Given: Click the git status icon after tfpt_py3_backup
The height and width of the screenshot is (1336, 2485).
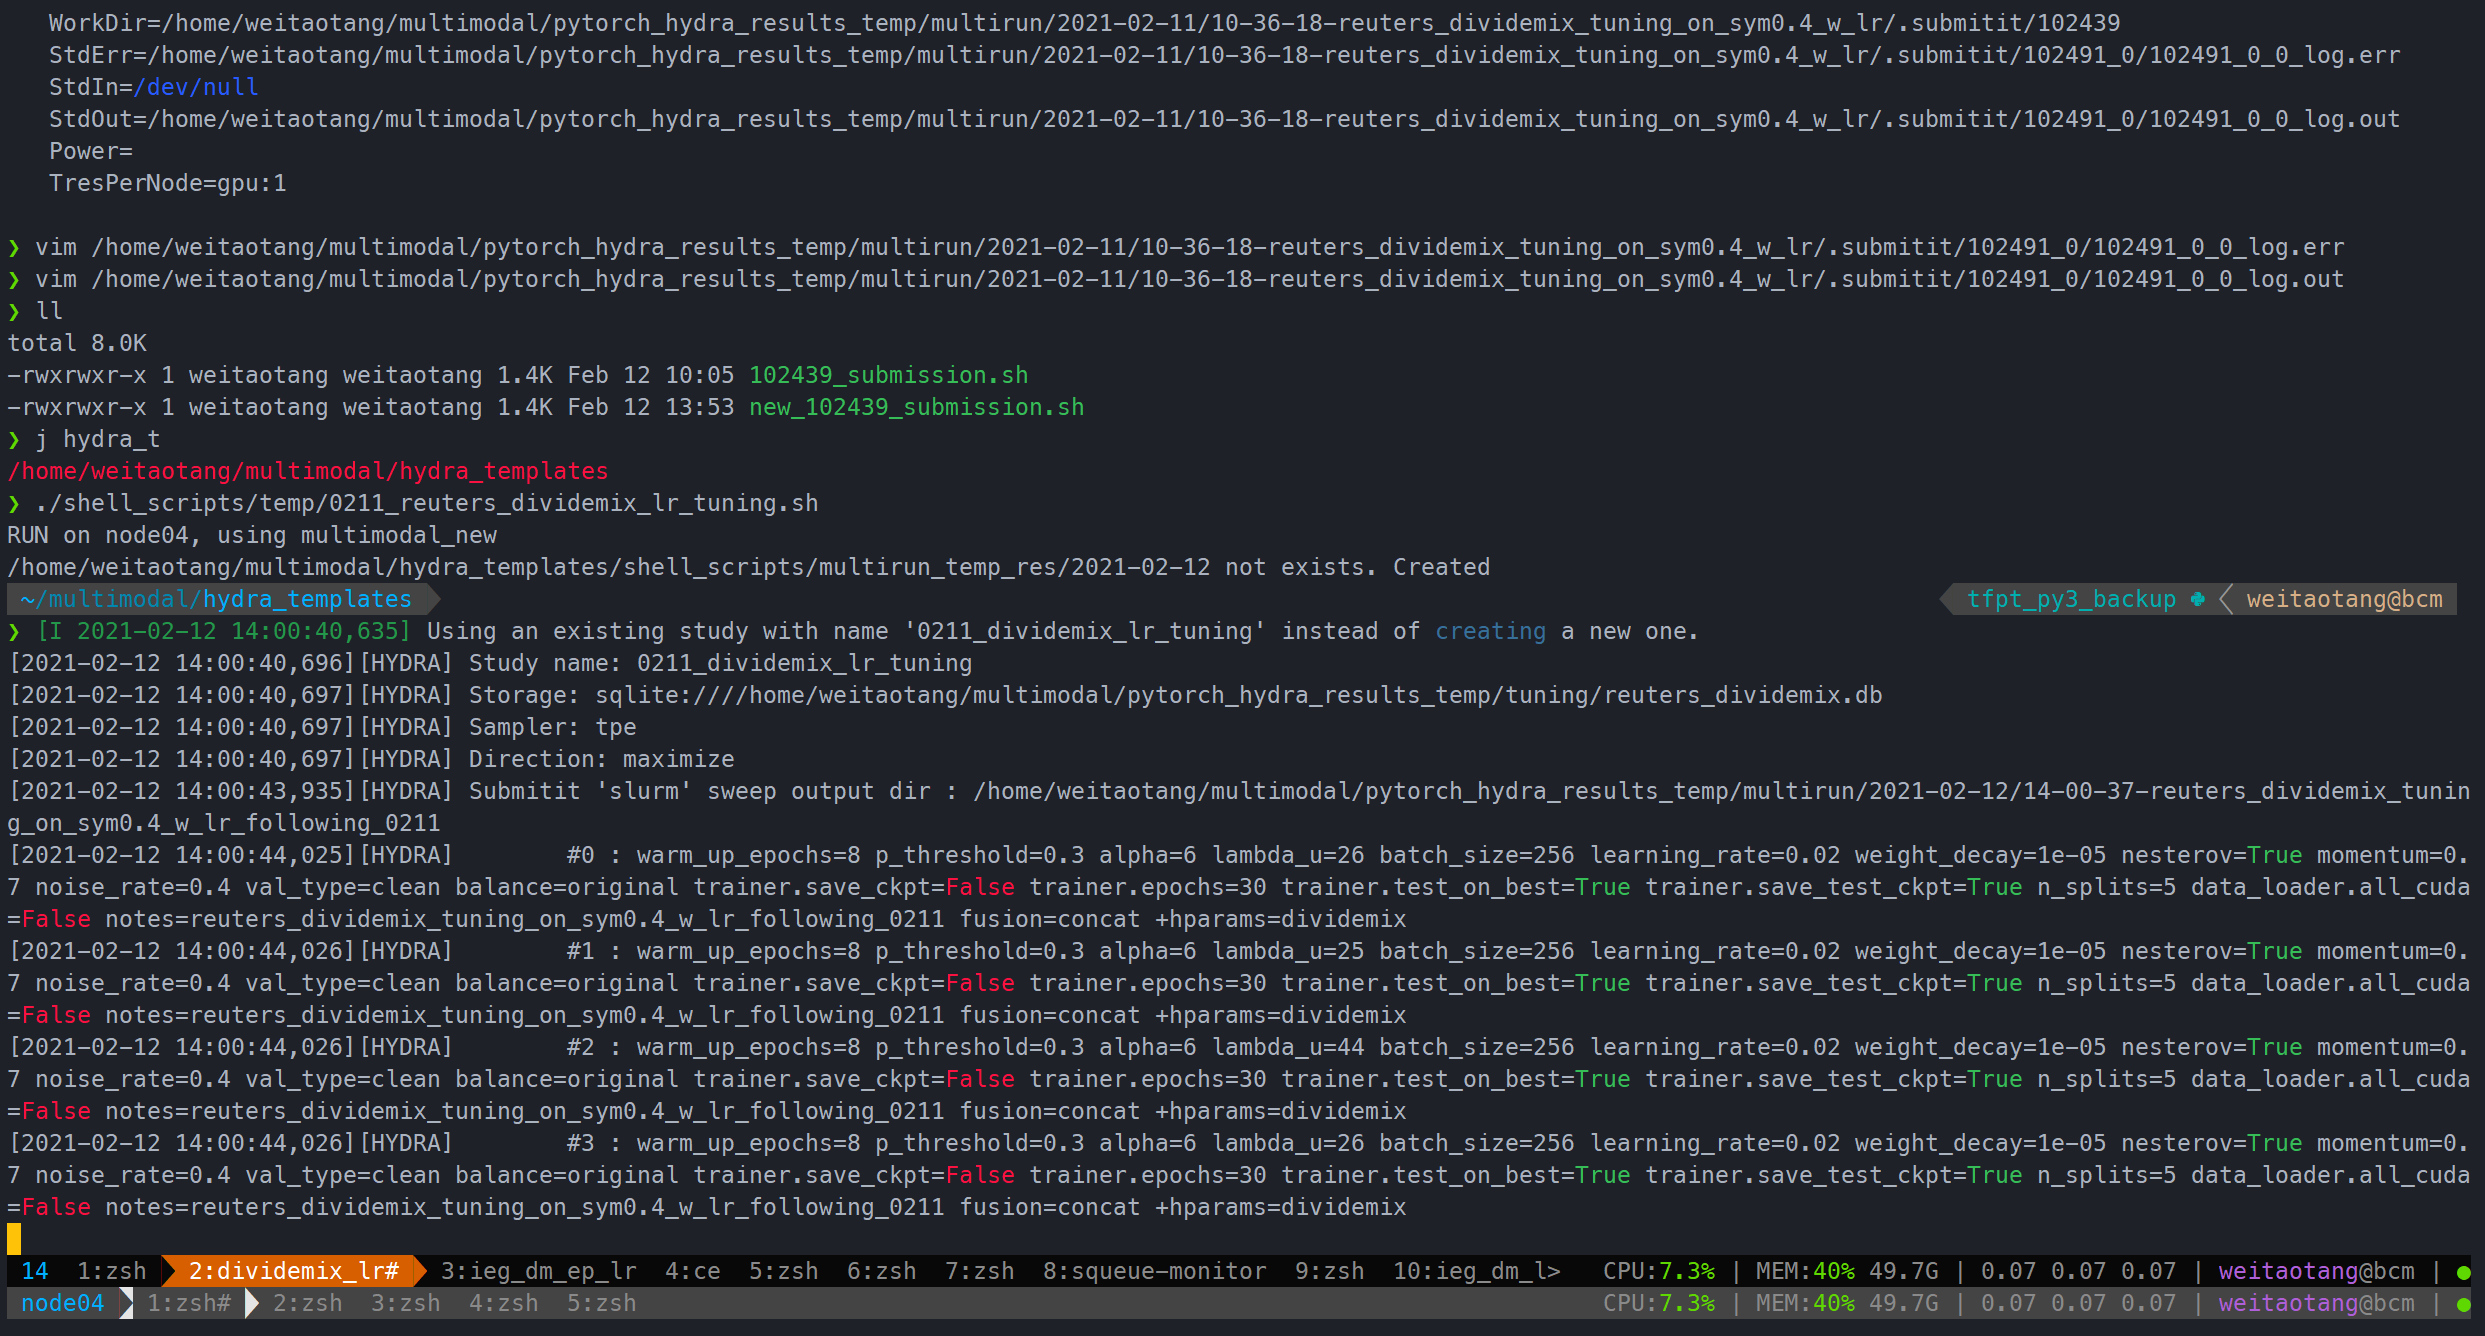Looking at the screenshot, I should pos(2197,599).
